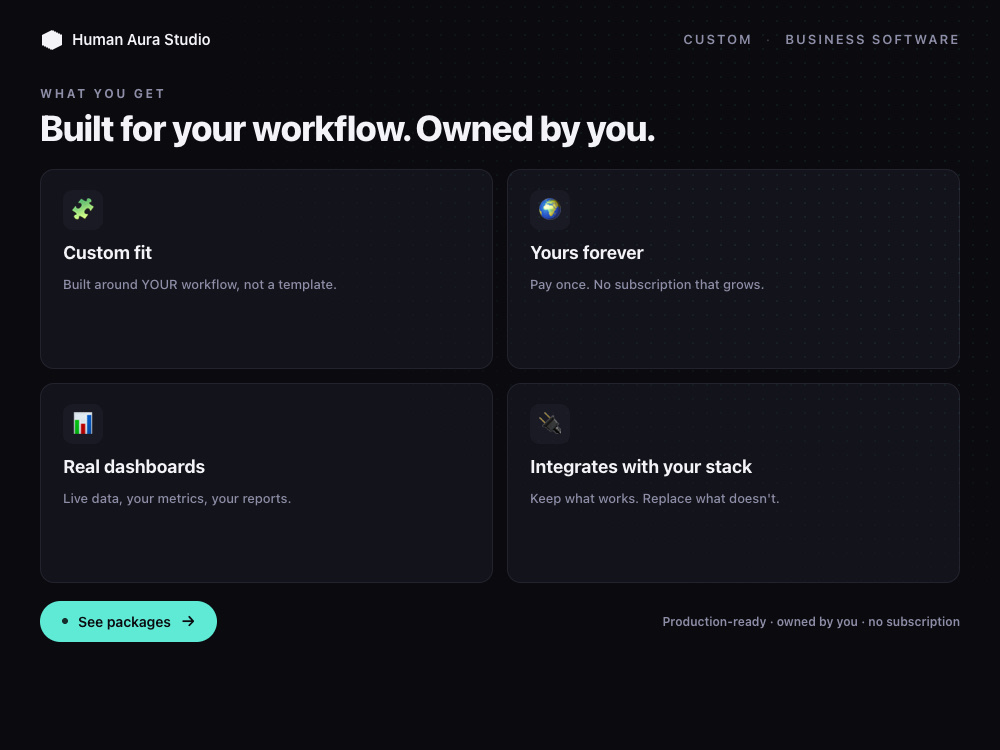Click 'Built around YOUR workflow, not a template.' text
The height and width of the screenshot is (750, 1000).
click(x=200, y=284)
